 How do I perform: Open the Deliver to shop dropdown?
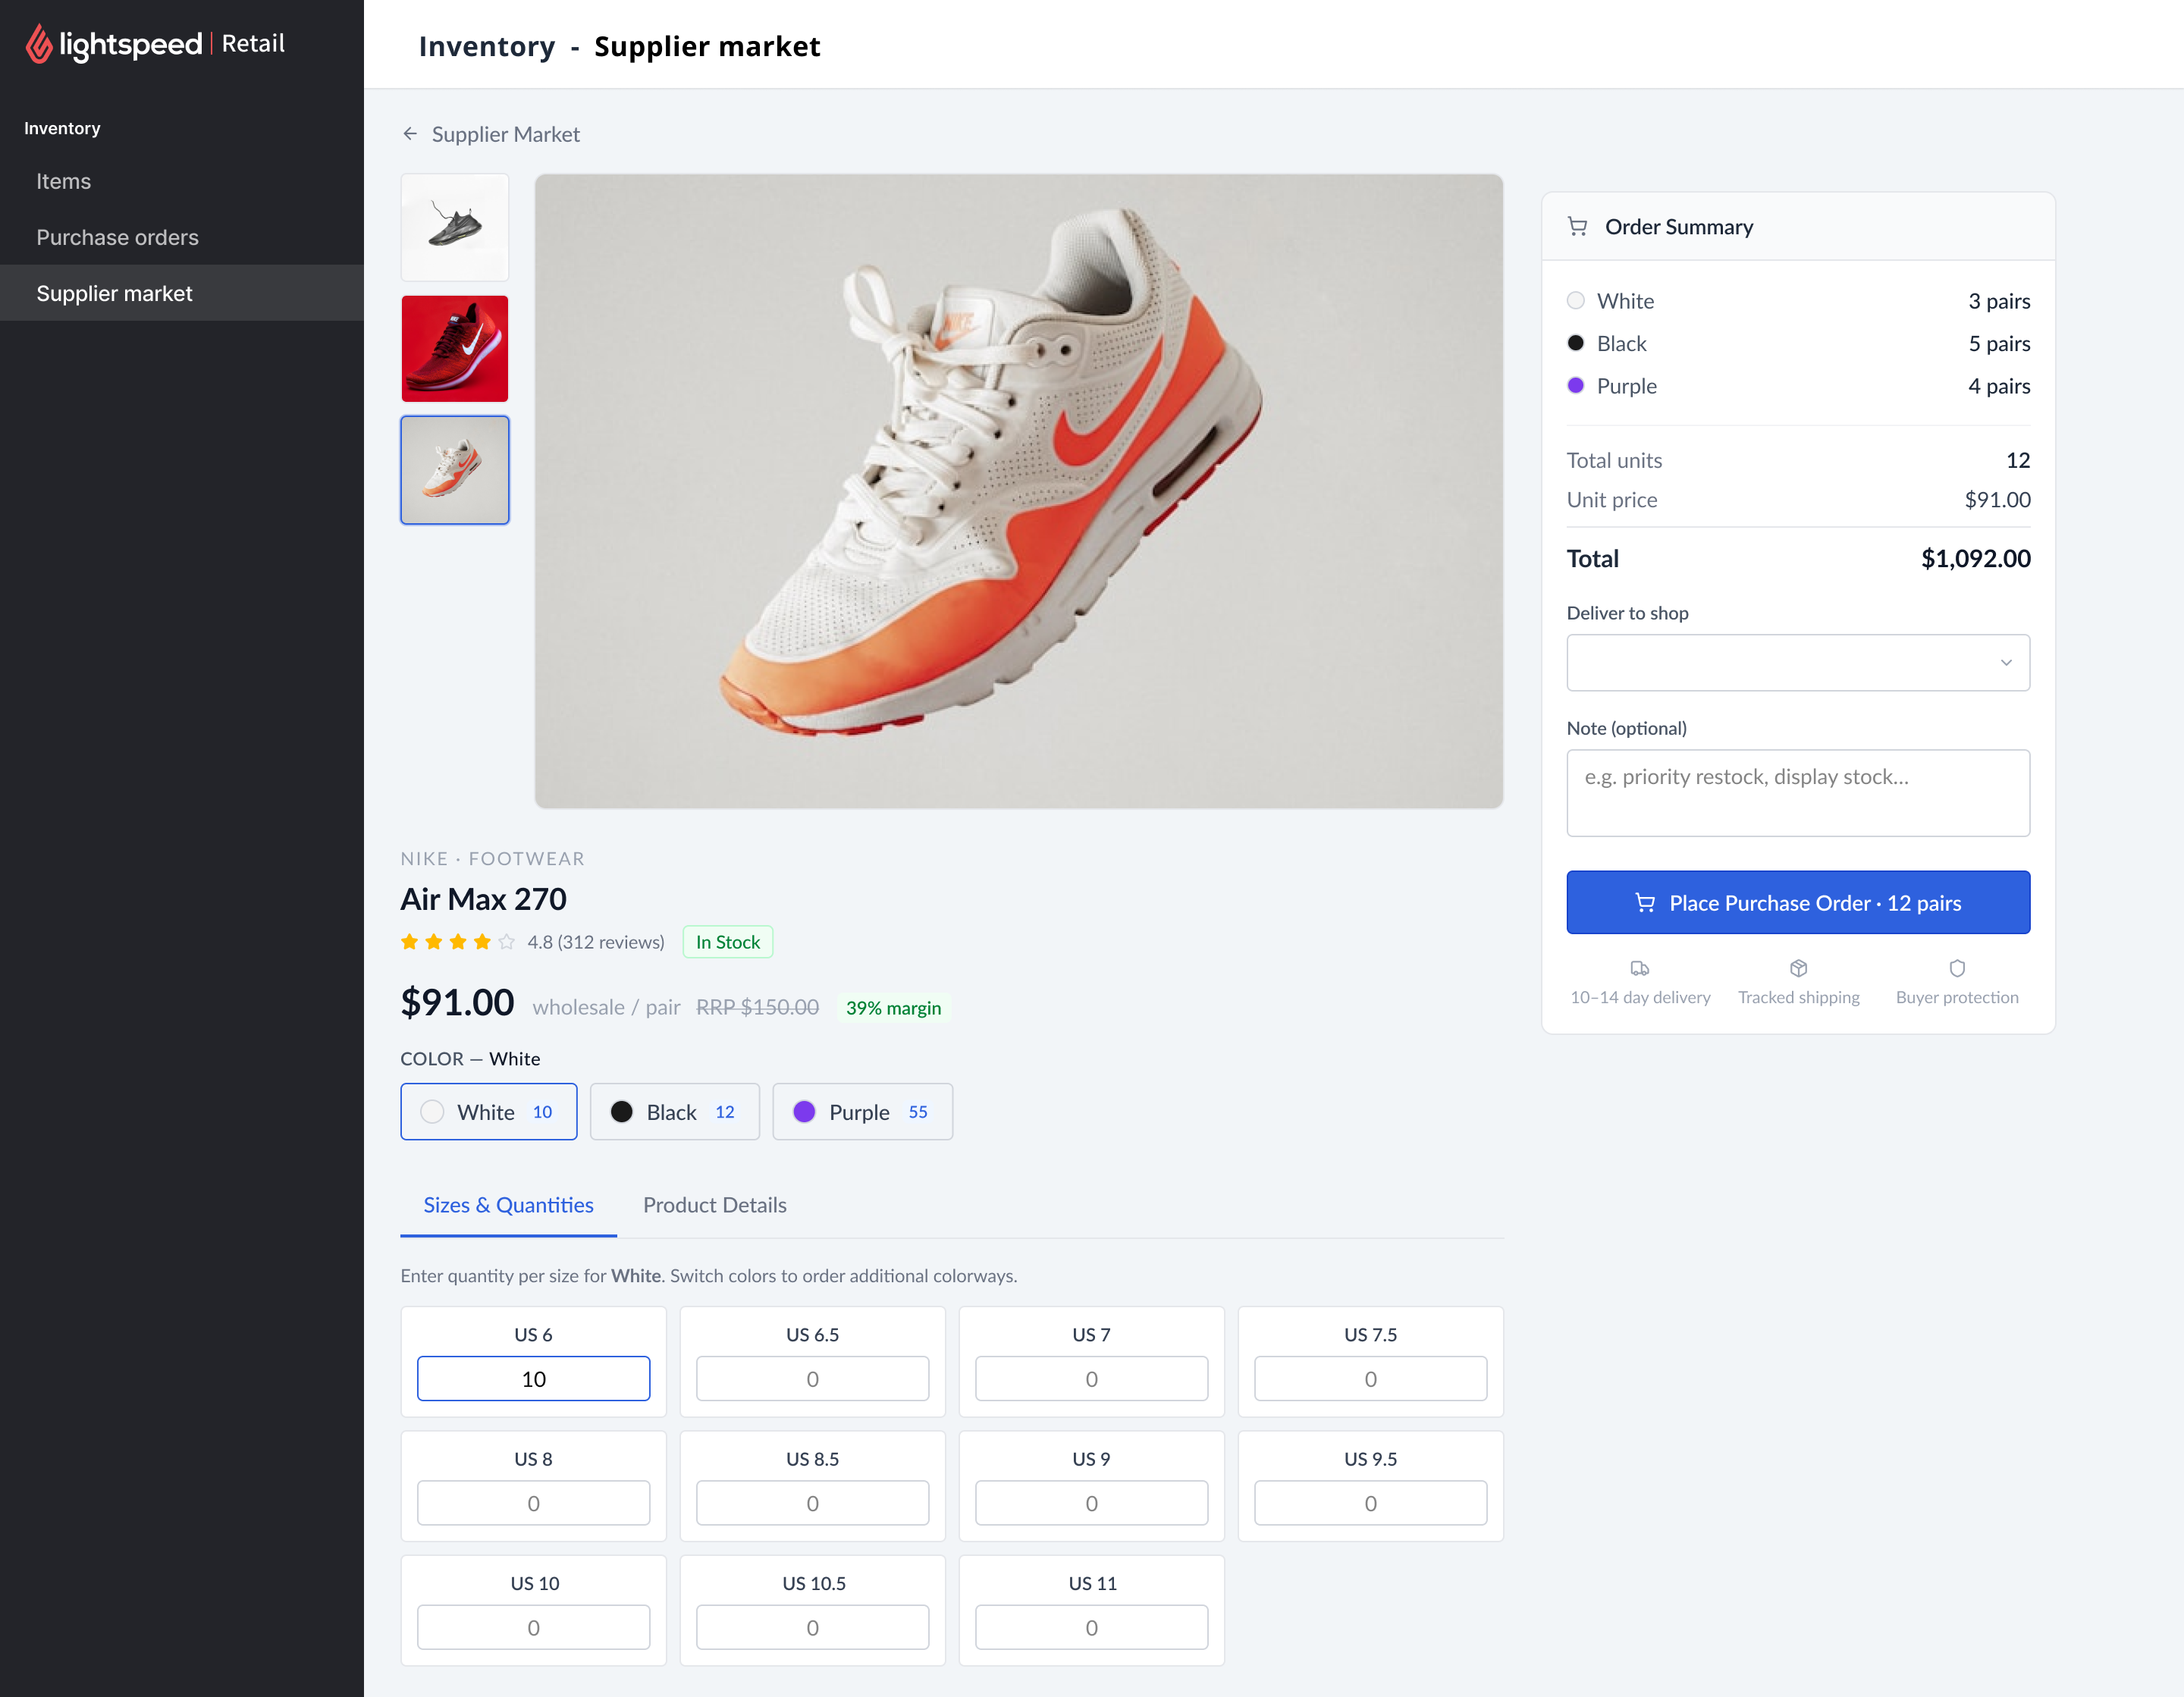pos(1798,662)
